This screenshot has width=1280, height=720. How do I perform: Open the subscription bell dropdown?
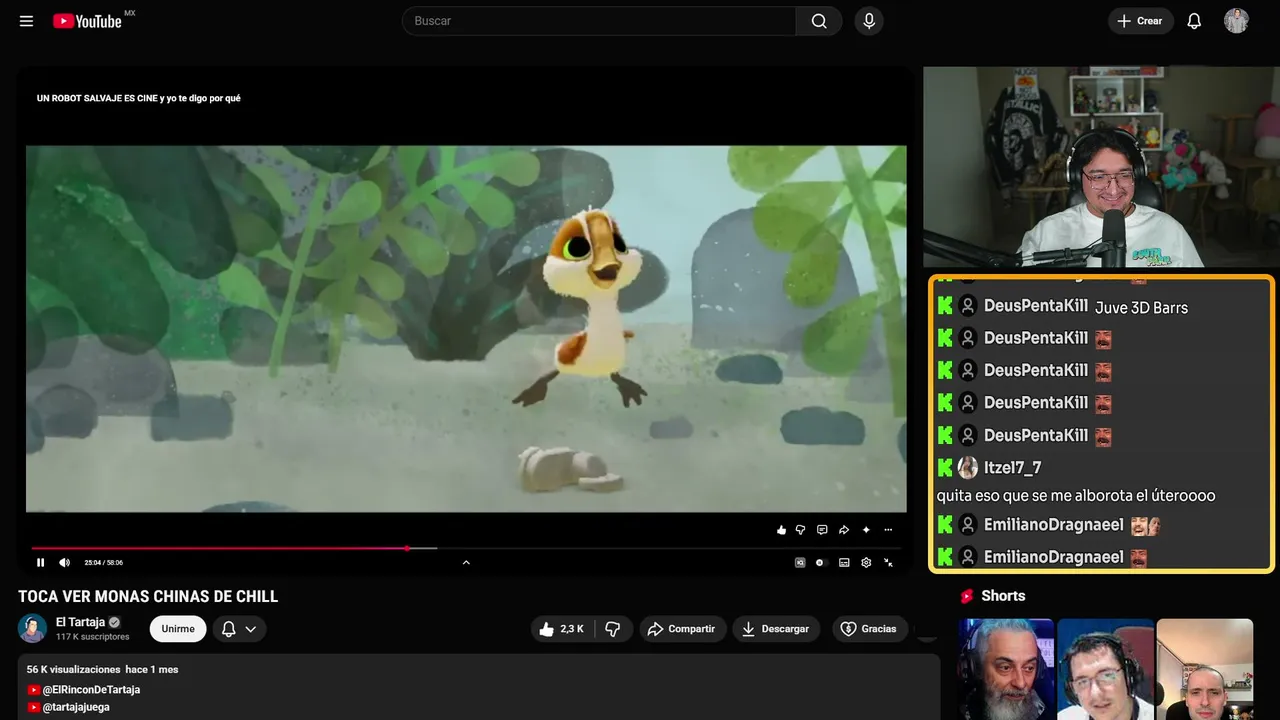pos(239,629)
